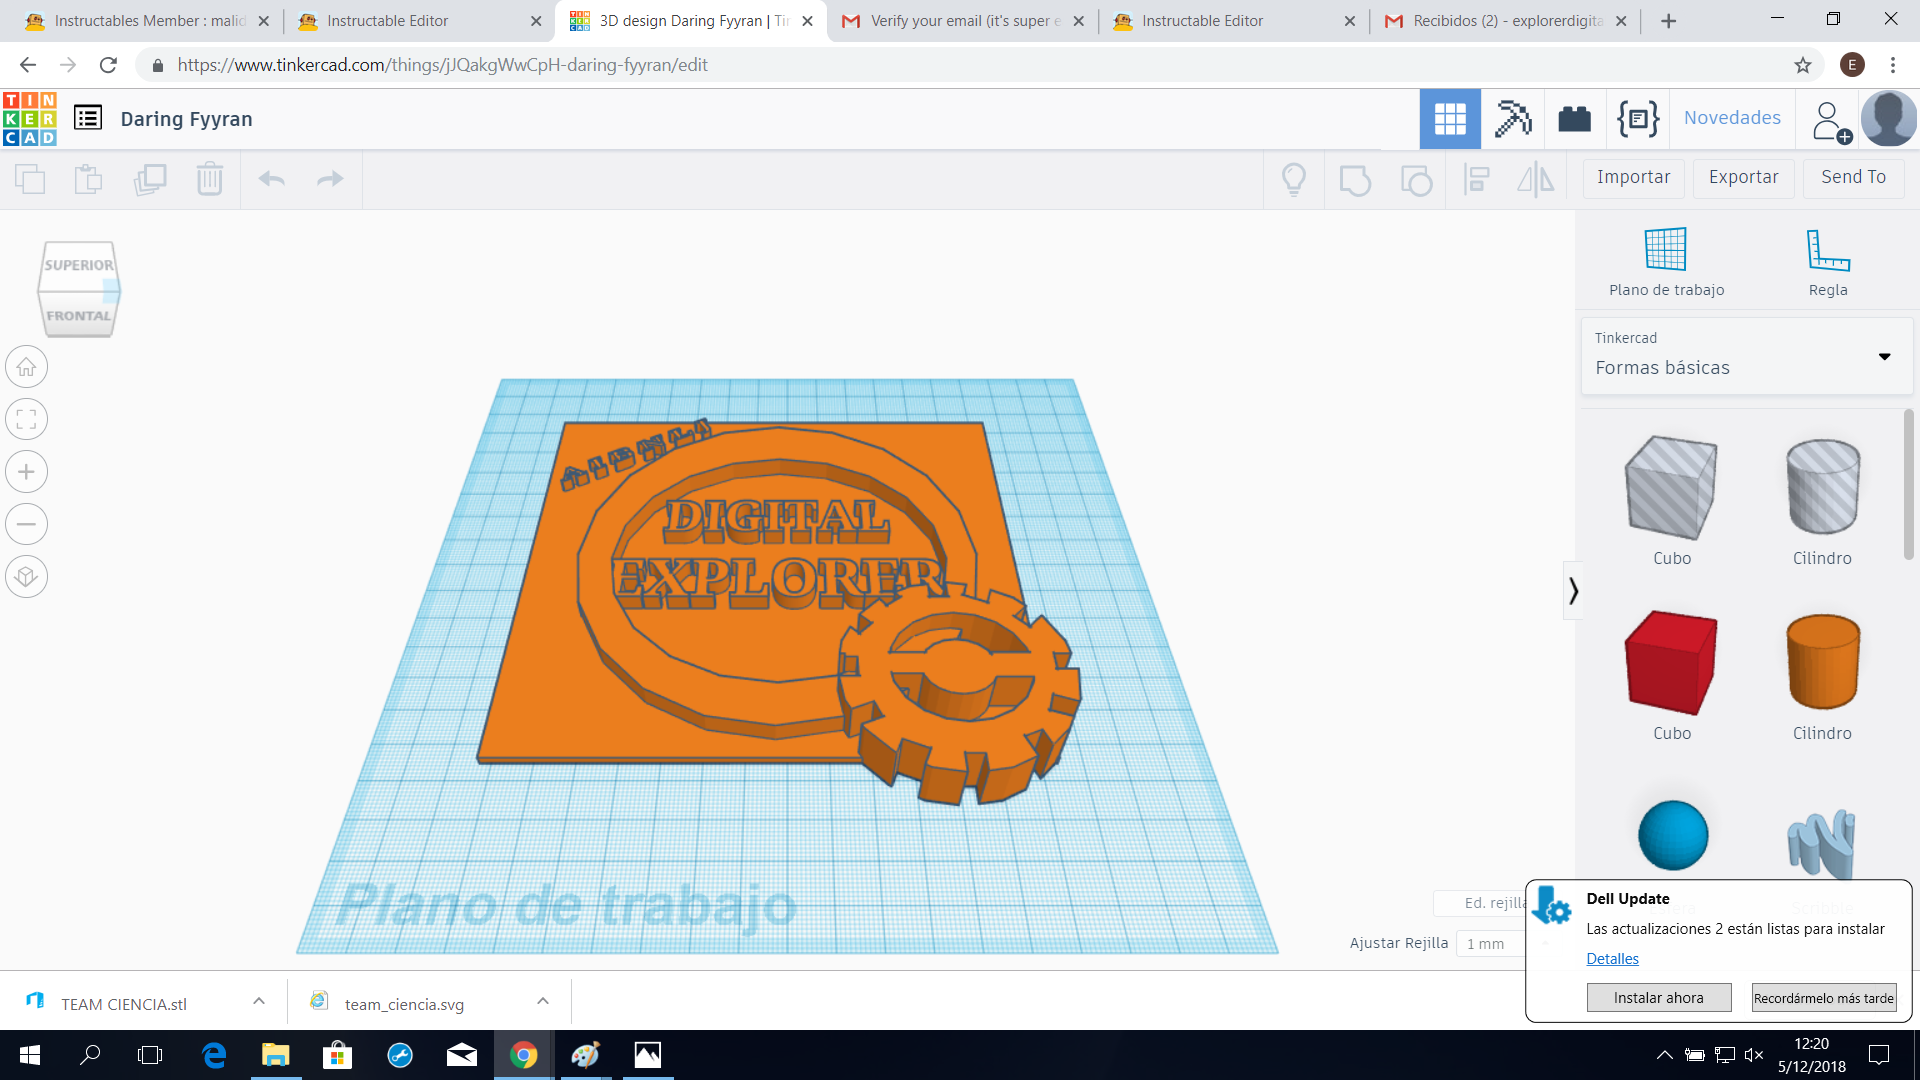
Task: Open the Blocks pickaxe mode
Action: 1513,119
